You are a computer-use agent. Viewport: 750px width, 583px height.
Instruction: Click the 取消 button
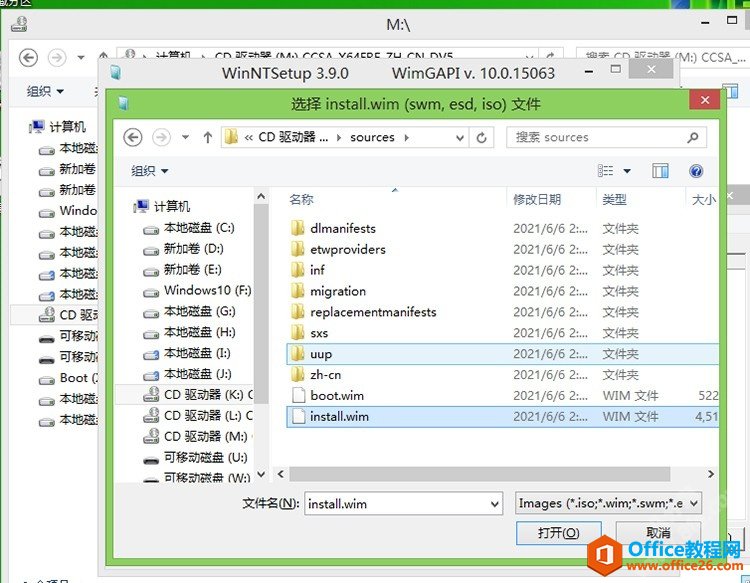(x=658, y=532)
